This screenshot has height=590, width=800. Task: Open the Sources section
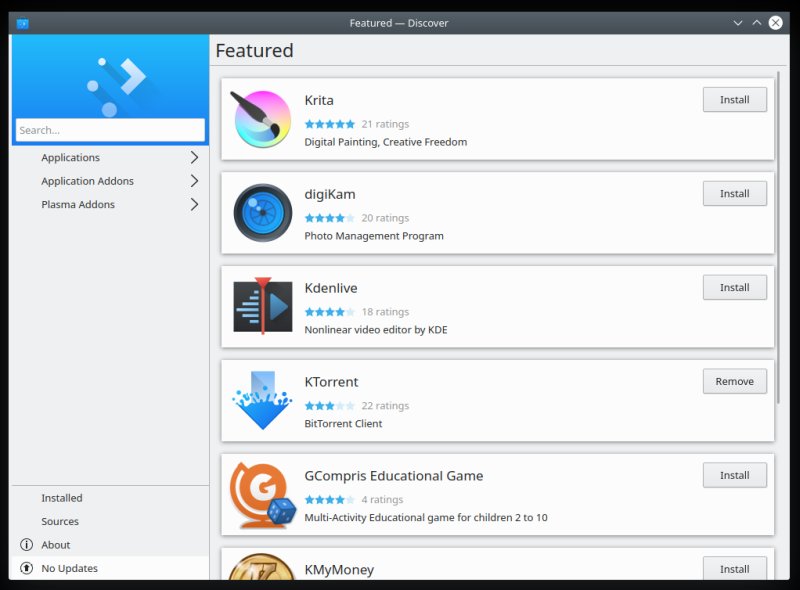coord(110,521)
